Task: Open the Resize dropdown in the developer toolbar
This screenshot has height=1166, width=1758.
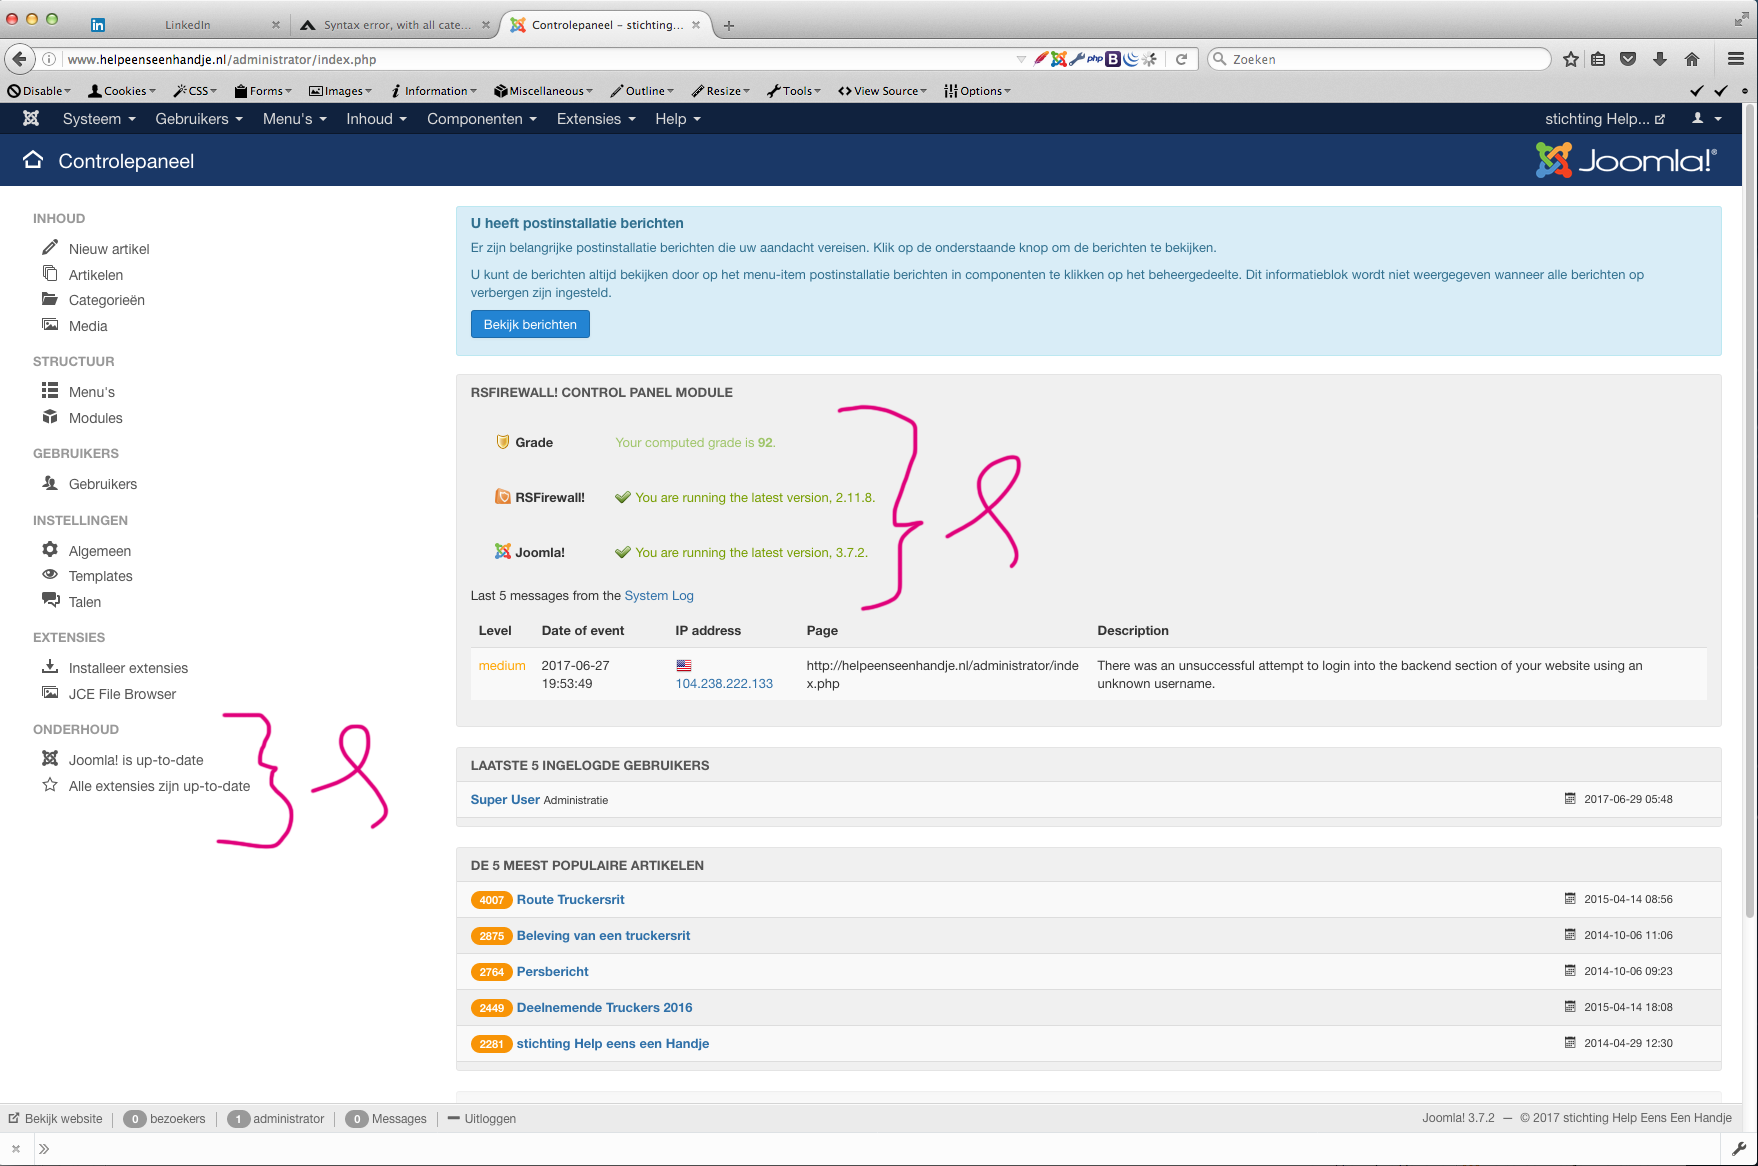Action: click(720, 91)
